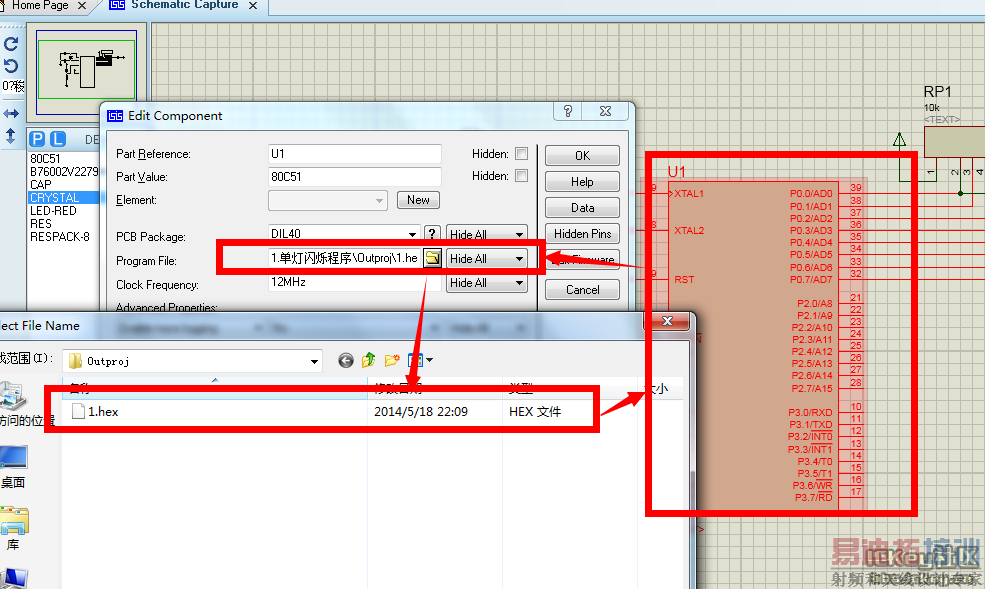
Task: Toggle Hidden checkbox for Part Value
Action: (x=521, y=176)
